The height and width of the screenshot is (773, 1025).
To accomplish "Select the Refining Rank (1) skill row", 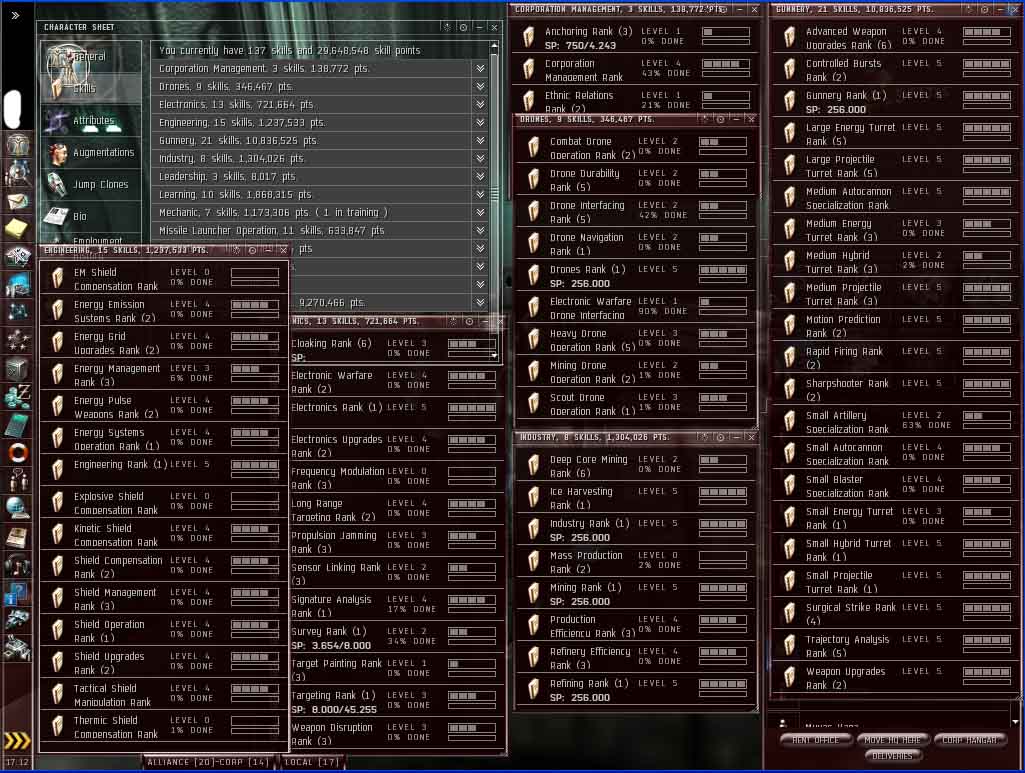I will [x=636, y=690].
